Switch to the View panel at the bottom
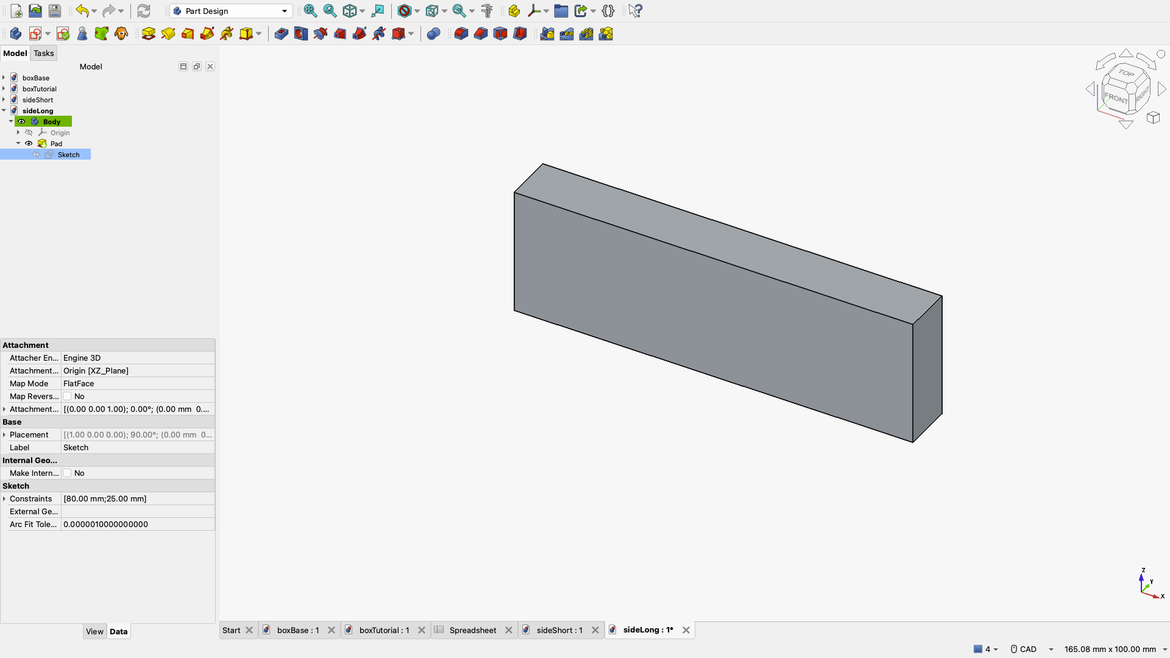The width and height of the screenshot is (1170, 658). 94,631
